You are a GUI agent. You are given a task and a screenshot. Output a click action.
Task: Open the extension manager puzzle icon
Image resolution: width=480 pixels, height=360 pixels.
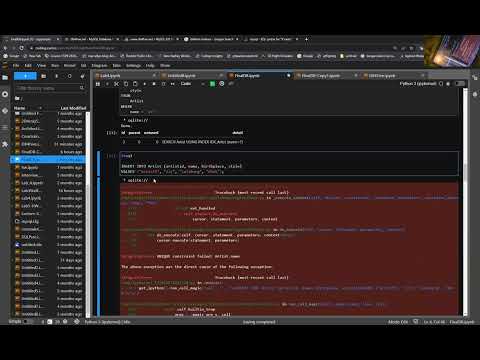pos(5,144)
